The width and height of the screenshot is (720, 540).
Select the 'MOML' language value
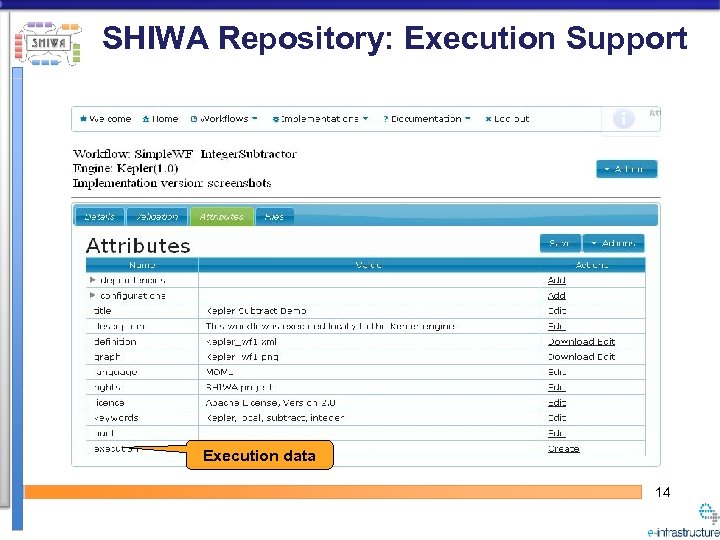point(219,372)
